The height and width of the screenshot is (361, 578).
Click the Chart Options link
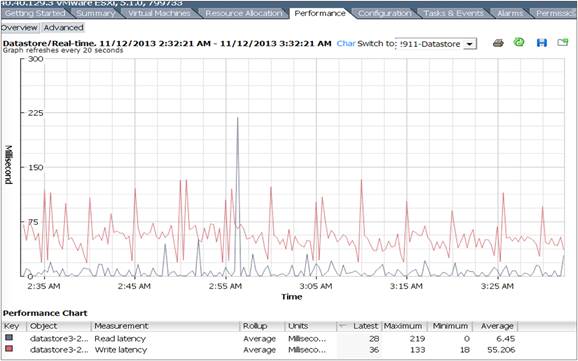coord(346,44)
